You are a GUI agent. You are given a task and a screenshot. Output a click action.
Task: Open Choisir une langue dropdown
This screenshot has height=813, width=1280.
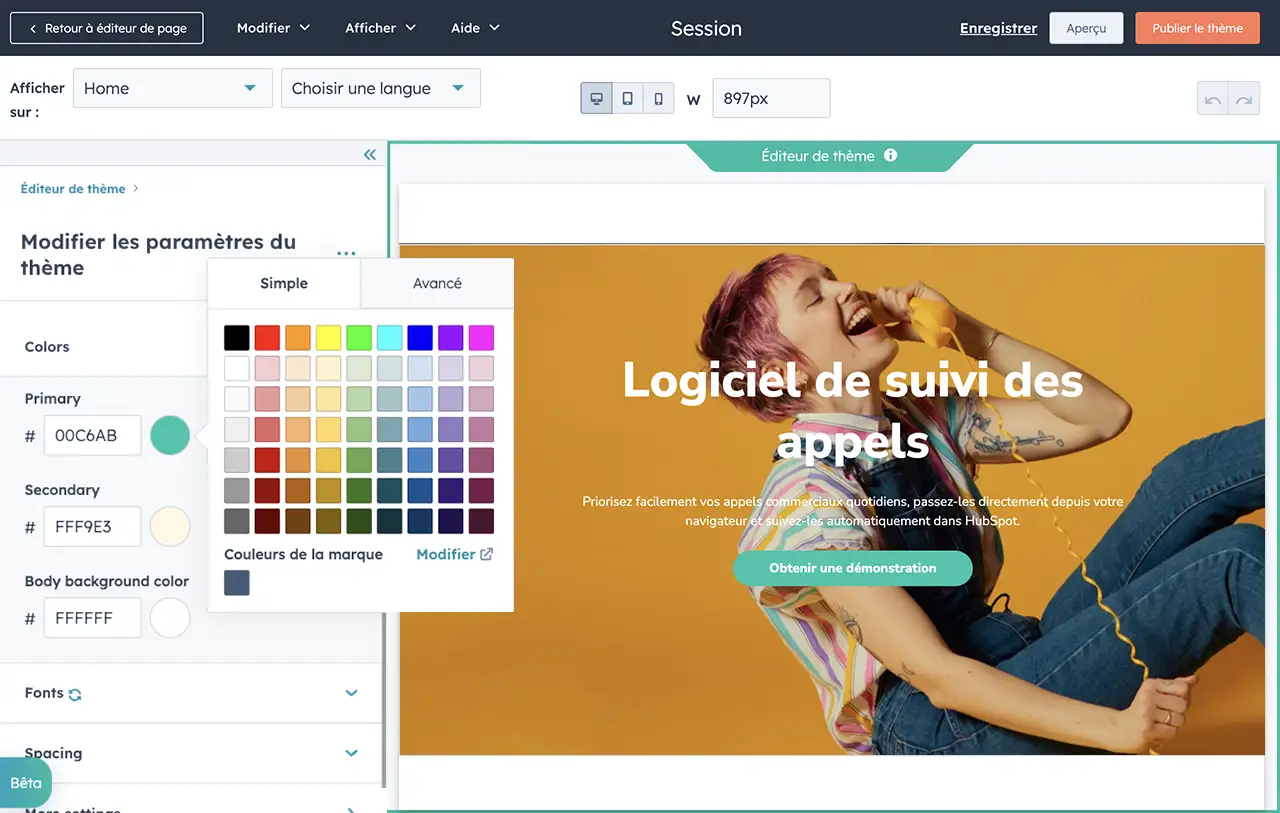[380, 88]
